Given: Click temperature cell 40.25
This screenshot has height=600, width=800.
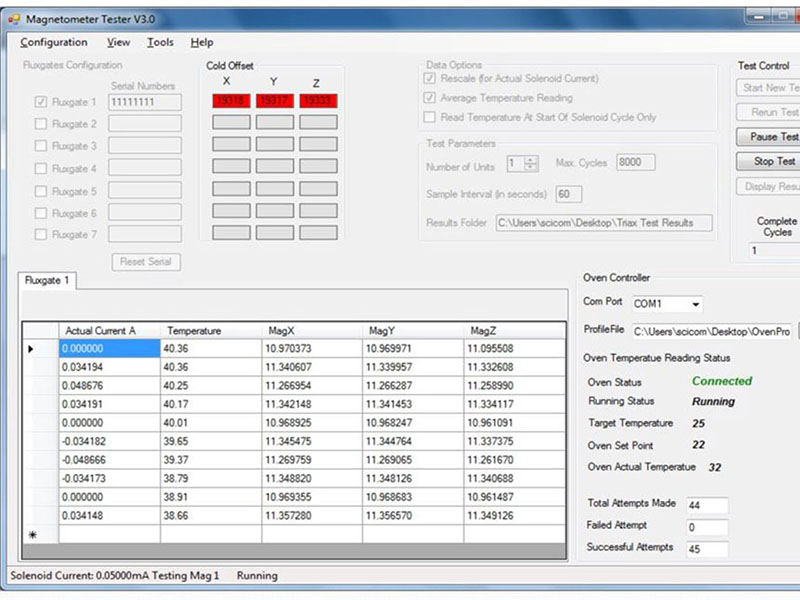Looking at the screenshot, I should 211,386.
